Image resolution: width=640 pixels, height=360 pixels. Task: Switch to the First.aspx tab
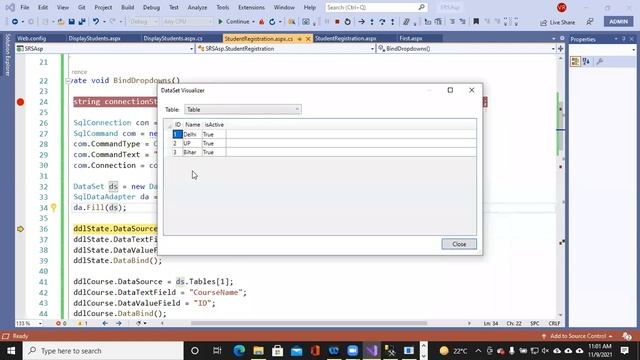click(x=411, y=38)
